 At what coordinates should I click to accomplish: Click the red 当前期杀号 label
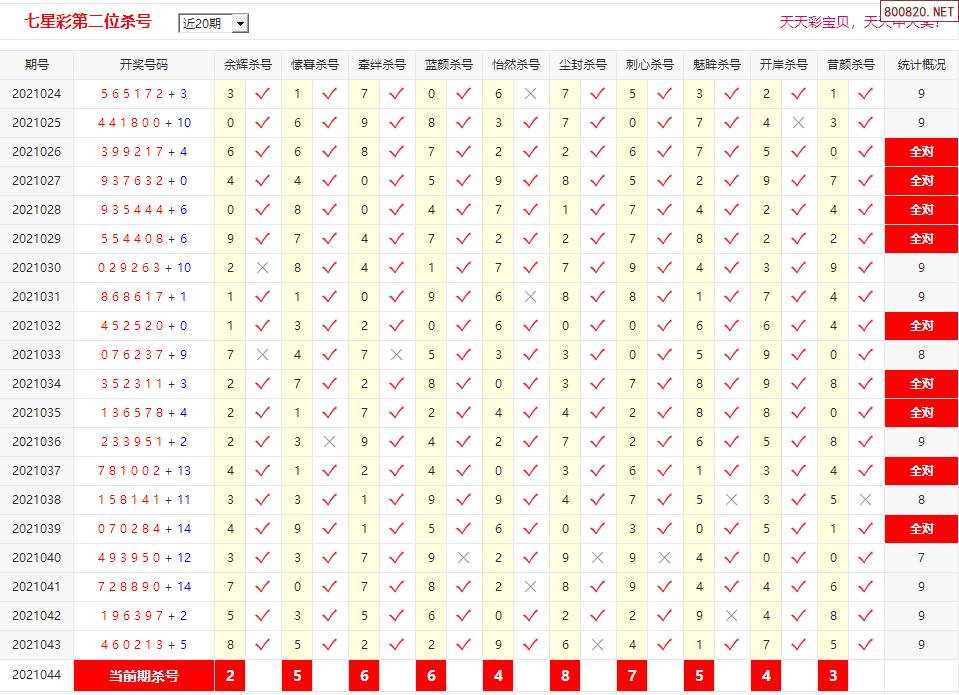click(x=144, y=676)
